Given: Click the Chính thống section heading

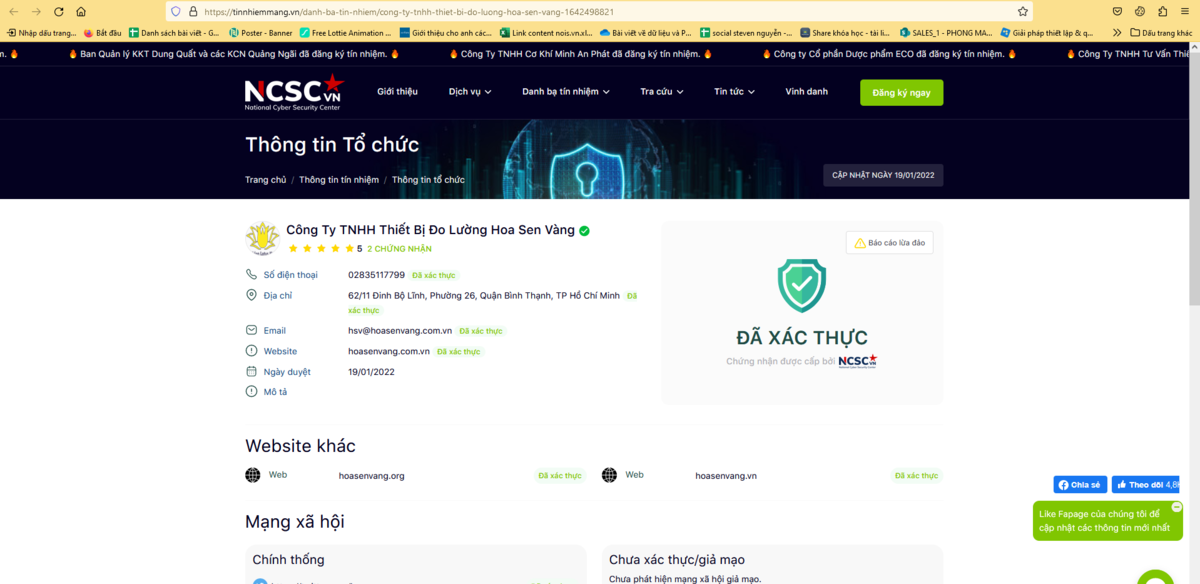Looking at the screenshot, I should (x=288, y=559).
